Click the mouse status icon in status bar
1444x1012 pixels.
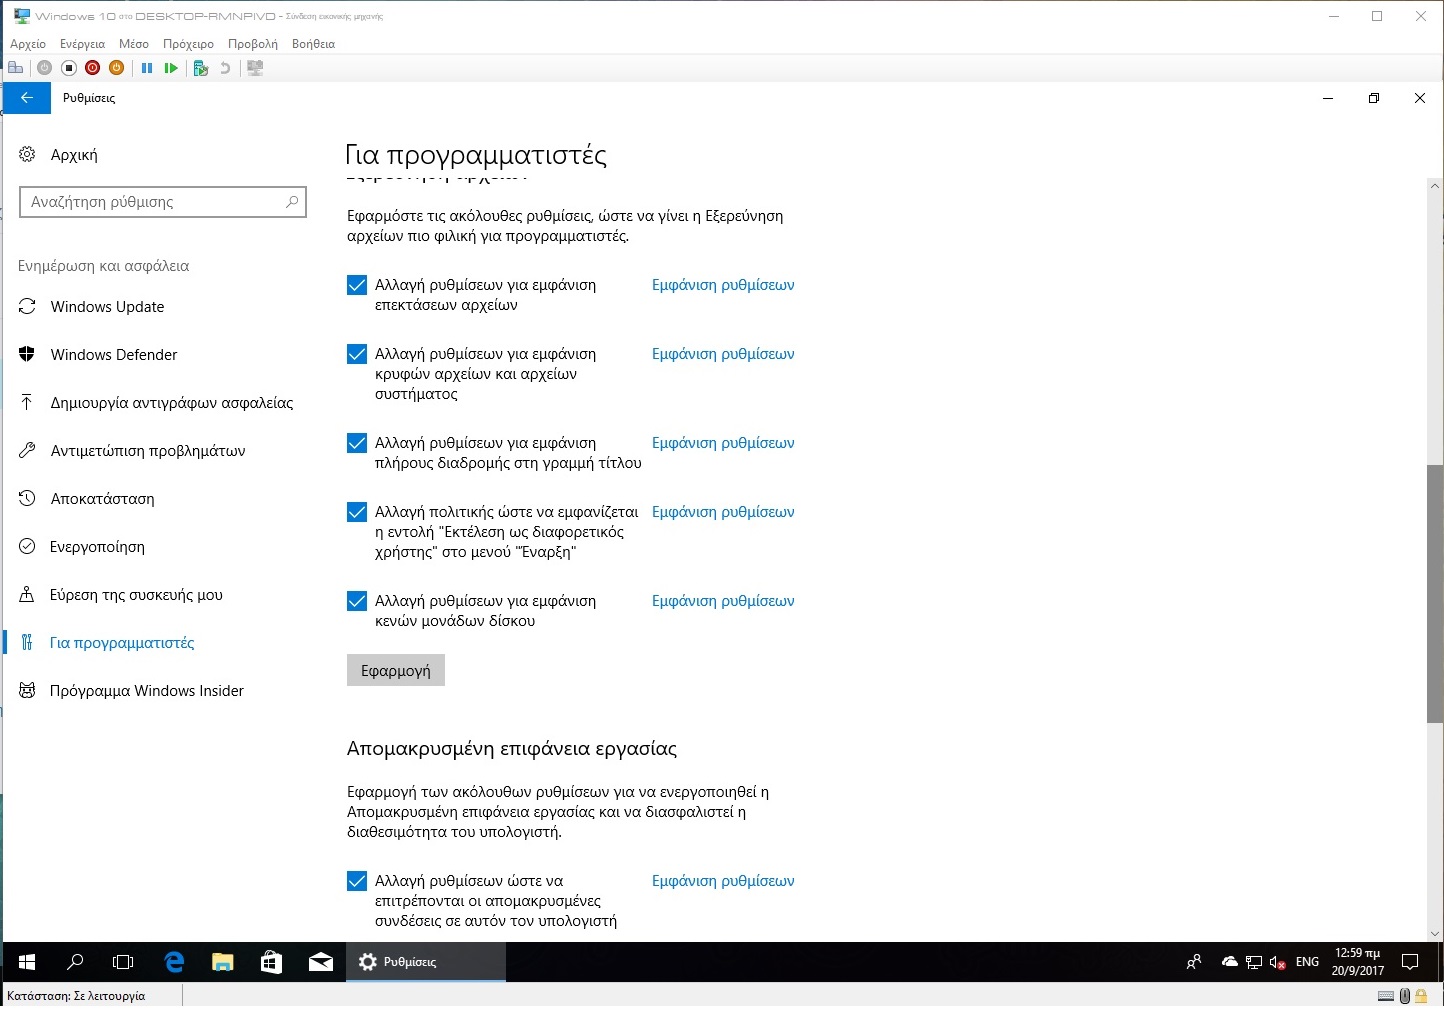point(1404,996)
